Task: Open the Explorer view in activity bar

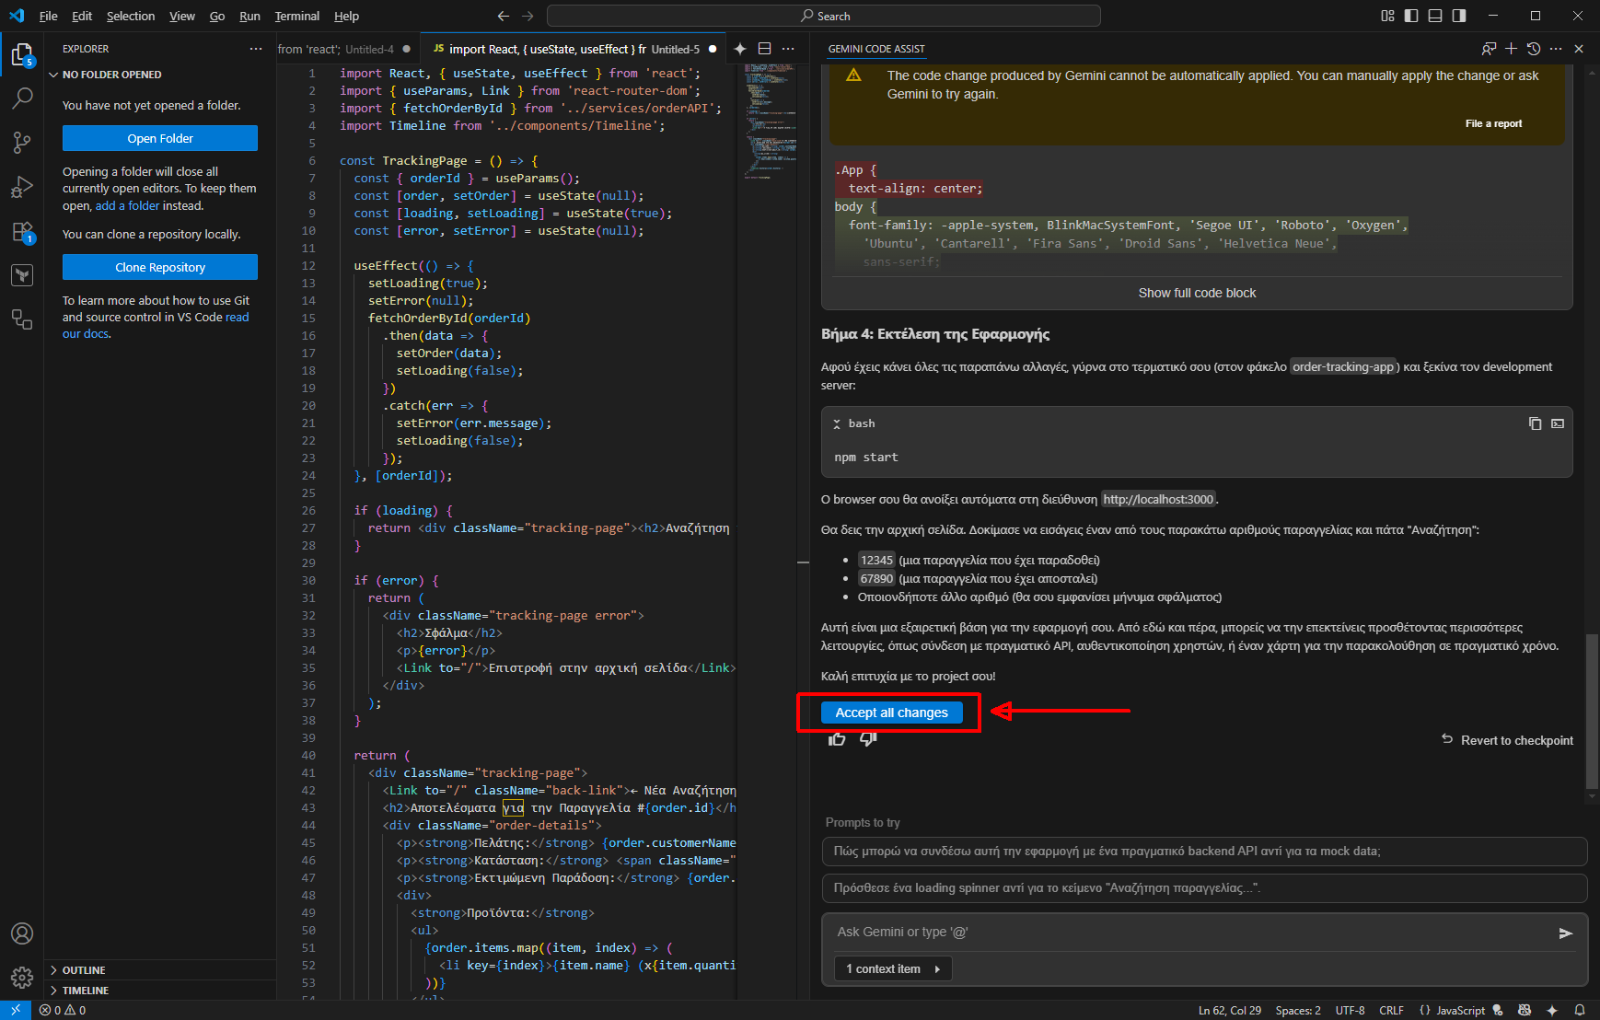Action: (x=22, y=54)
